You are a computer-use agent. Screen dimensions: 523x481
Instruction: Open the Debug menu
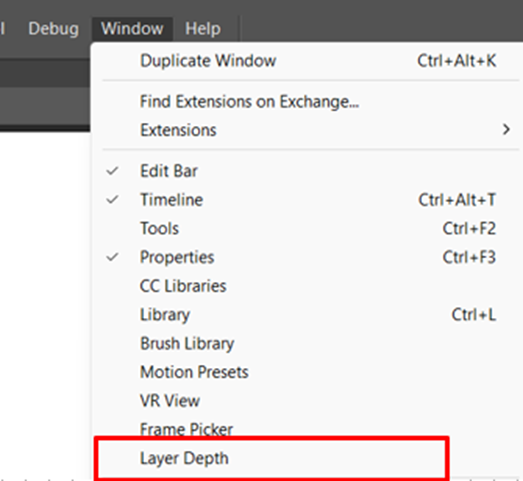coord(53,29)
